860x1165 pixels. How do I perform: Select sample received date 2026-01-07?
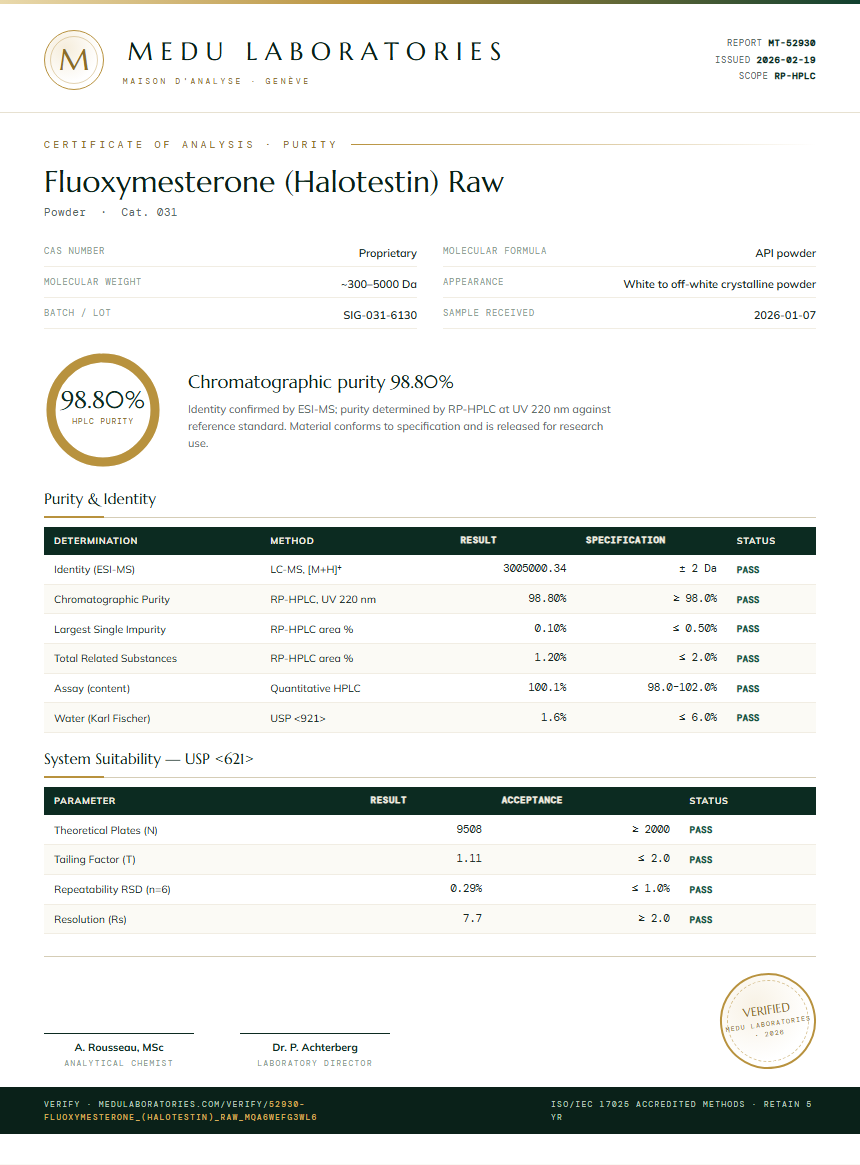[785, 315]
